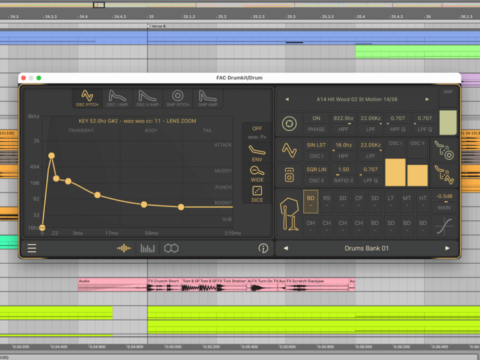Select the BD drum pad
The image size is (480, 360).
coord(311,201)
